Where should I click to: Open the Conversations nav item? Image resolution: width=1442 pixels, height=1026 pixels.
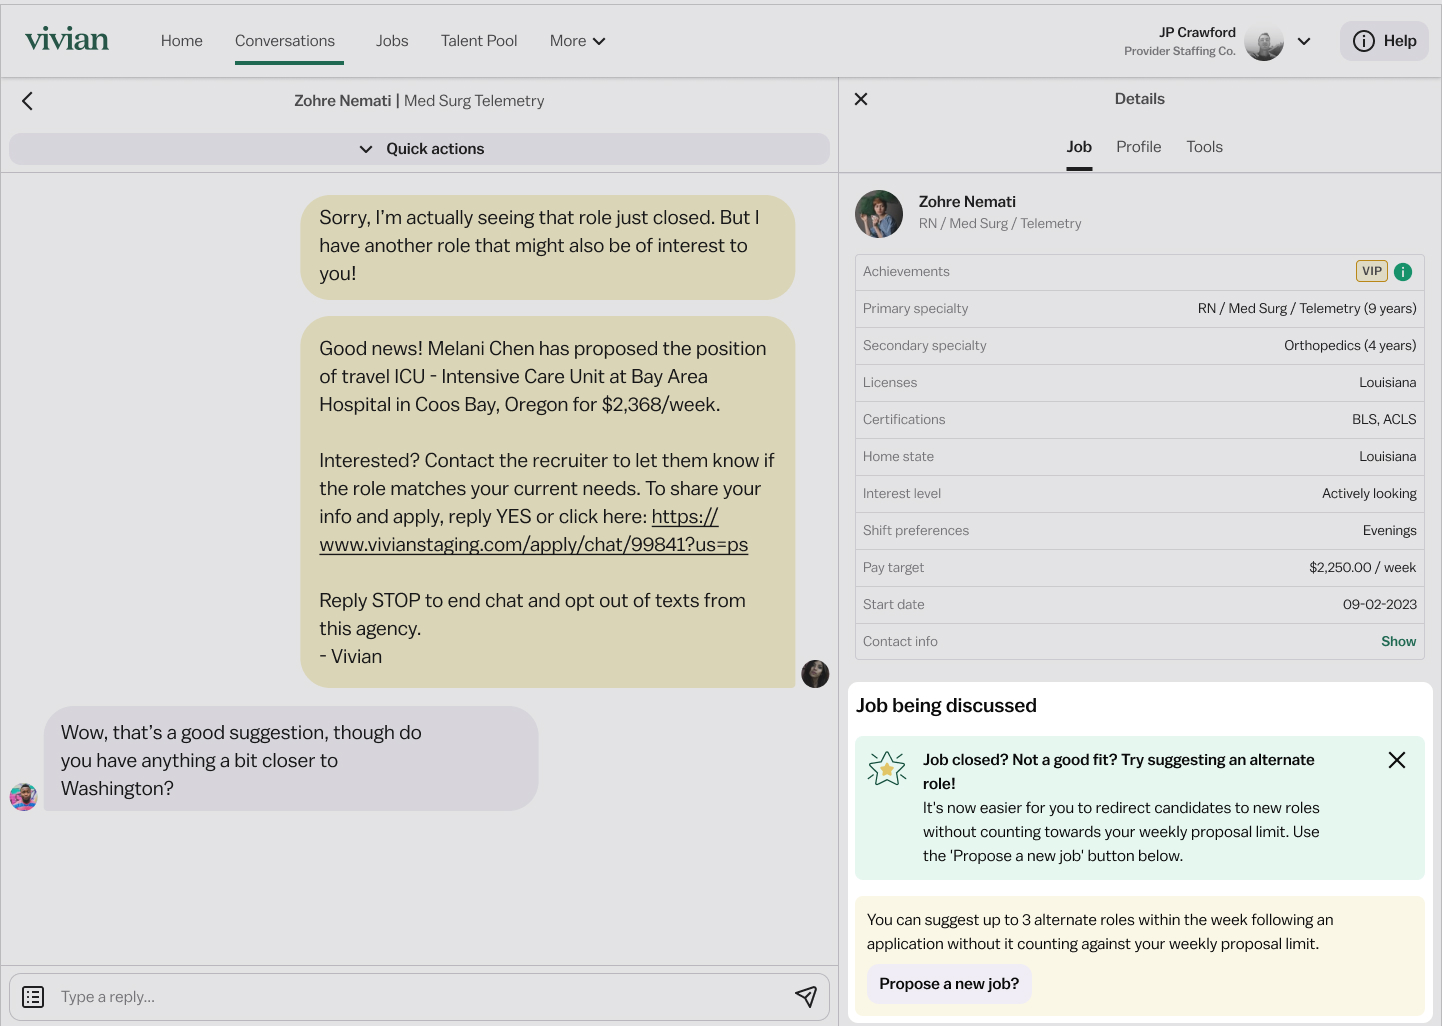pyautogui.click(x=285, y=41)
